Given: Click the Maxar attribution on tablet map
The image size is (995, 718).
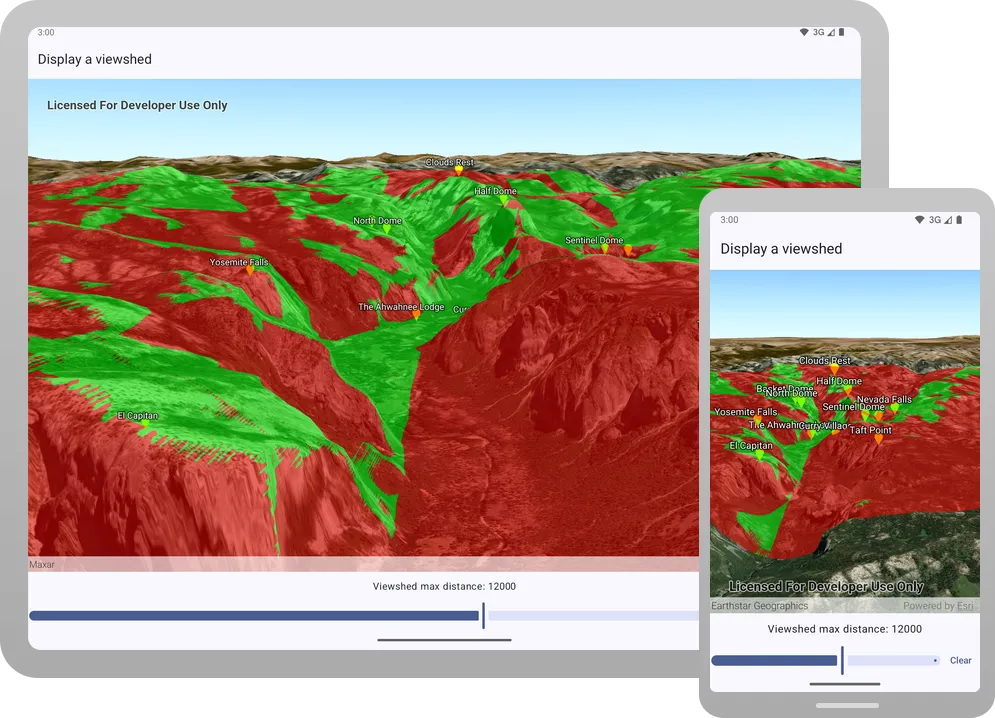Looking at the screenshot, I should (42, 564).
